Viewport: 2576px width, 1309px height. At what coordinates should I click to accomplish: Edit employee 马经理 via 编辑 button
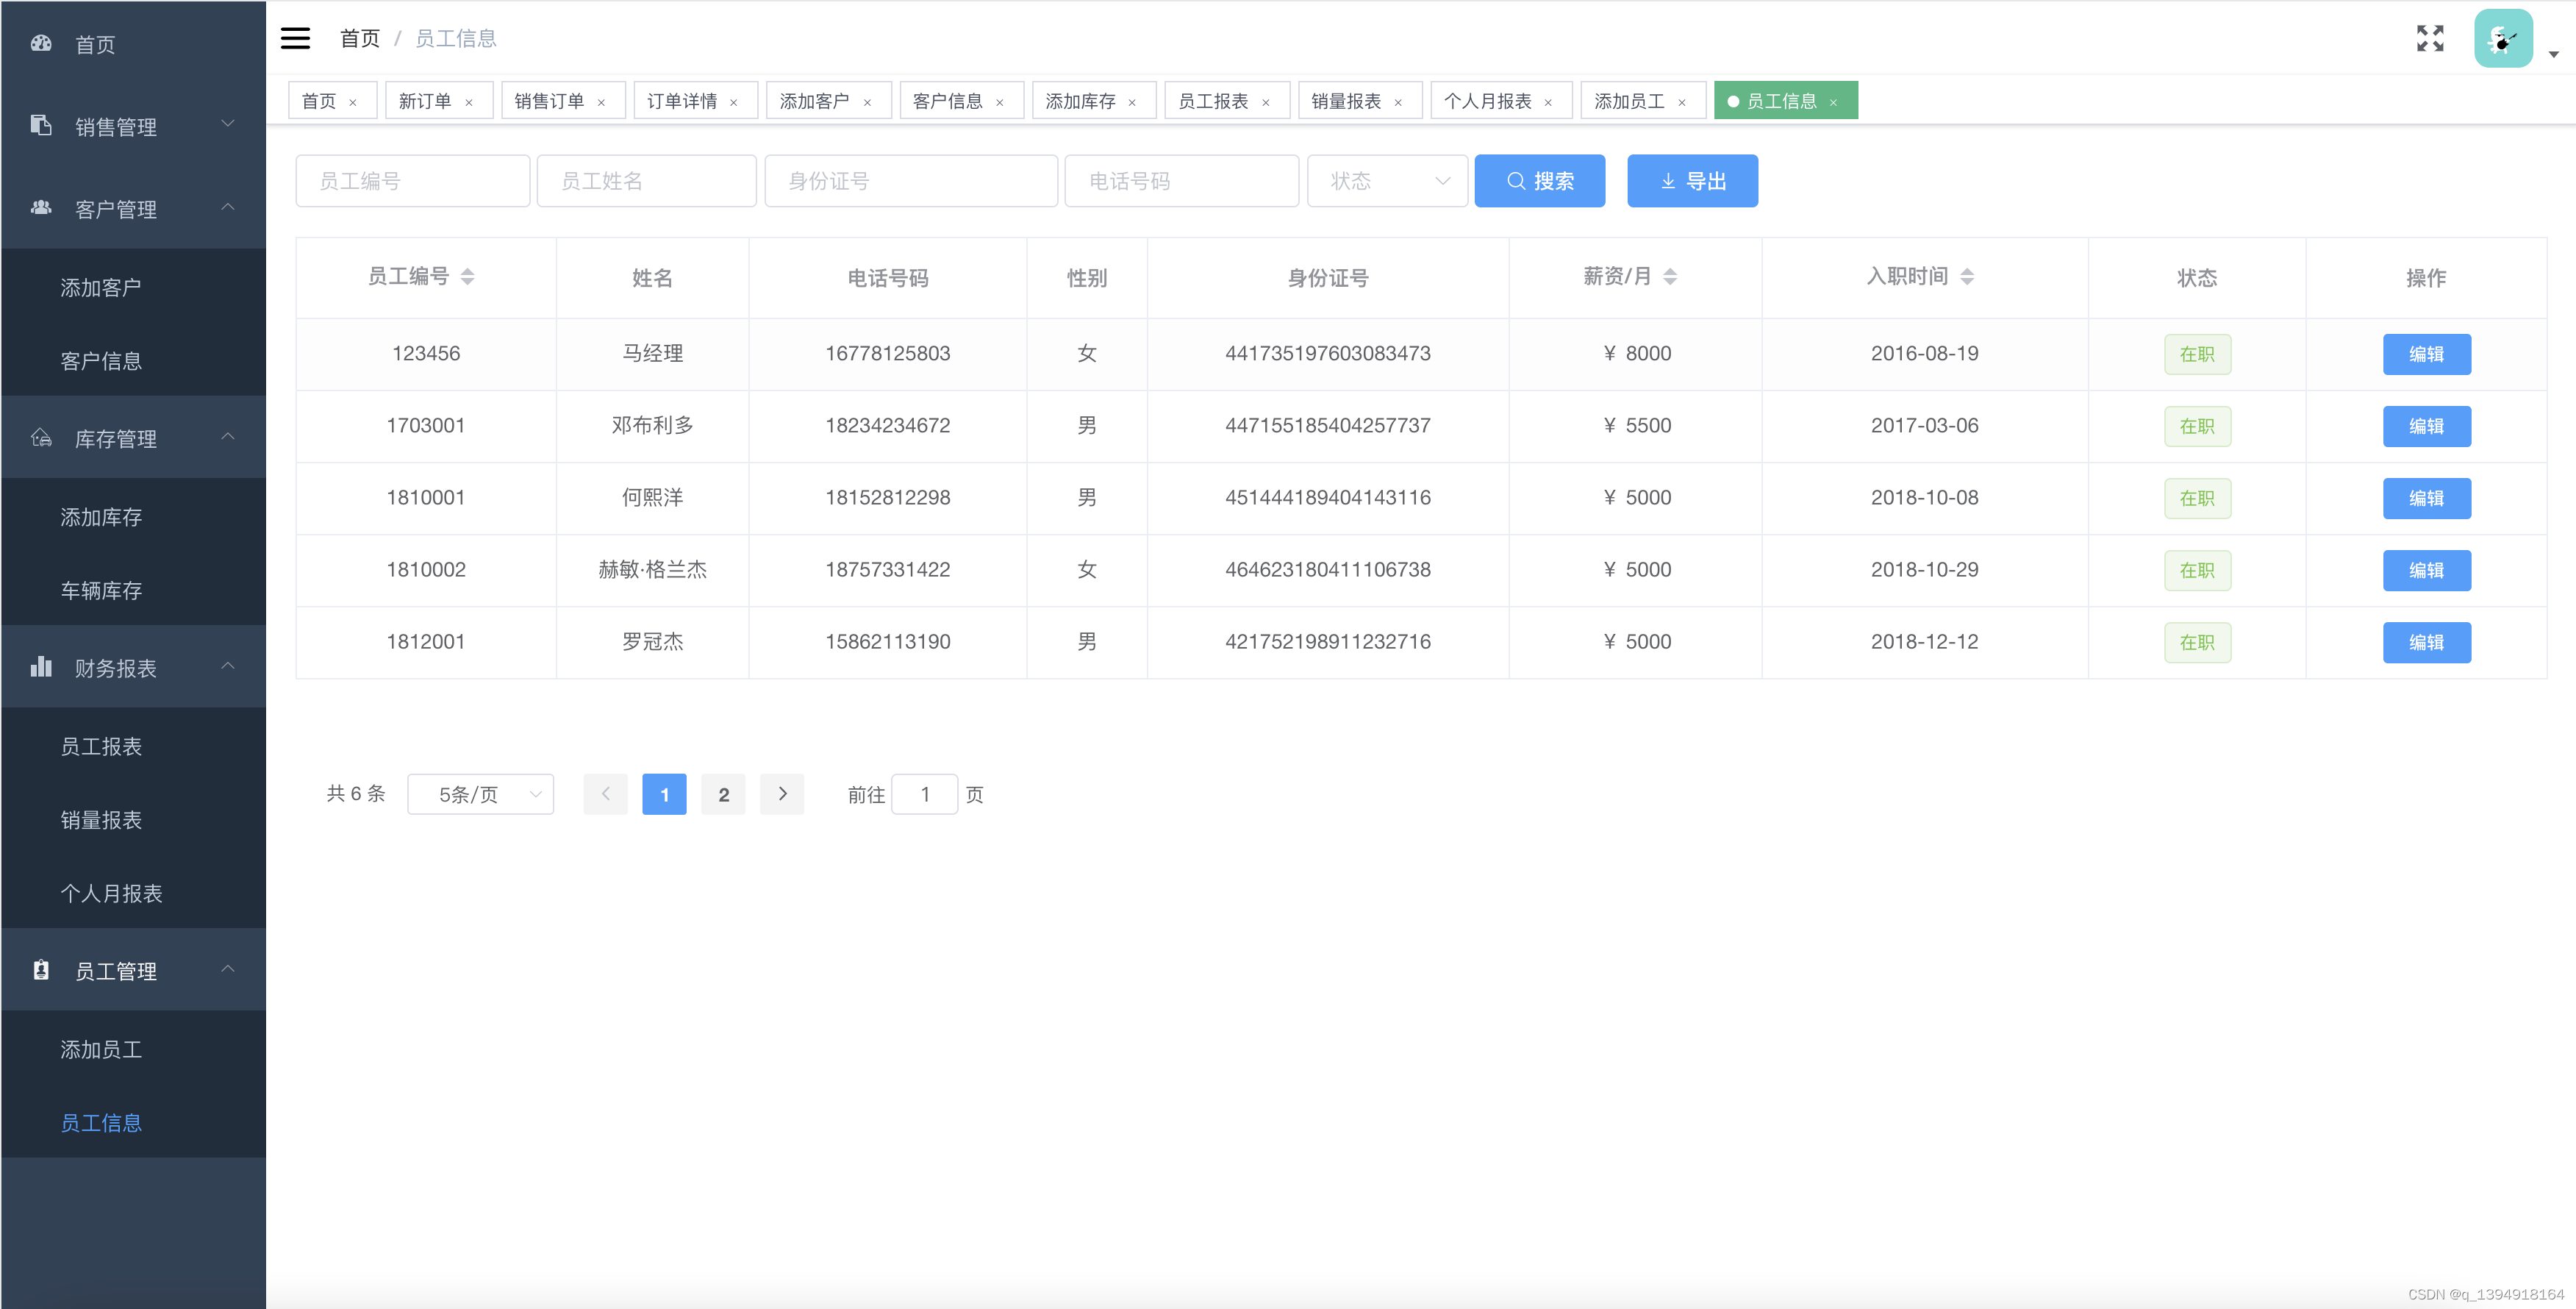(2426, 354)
